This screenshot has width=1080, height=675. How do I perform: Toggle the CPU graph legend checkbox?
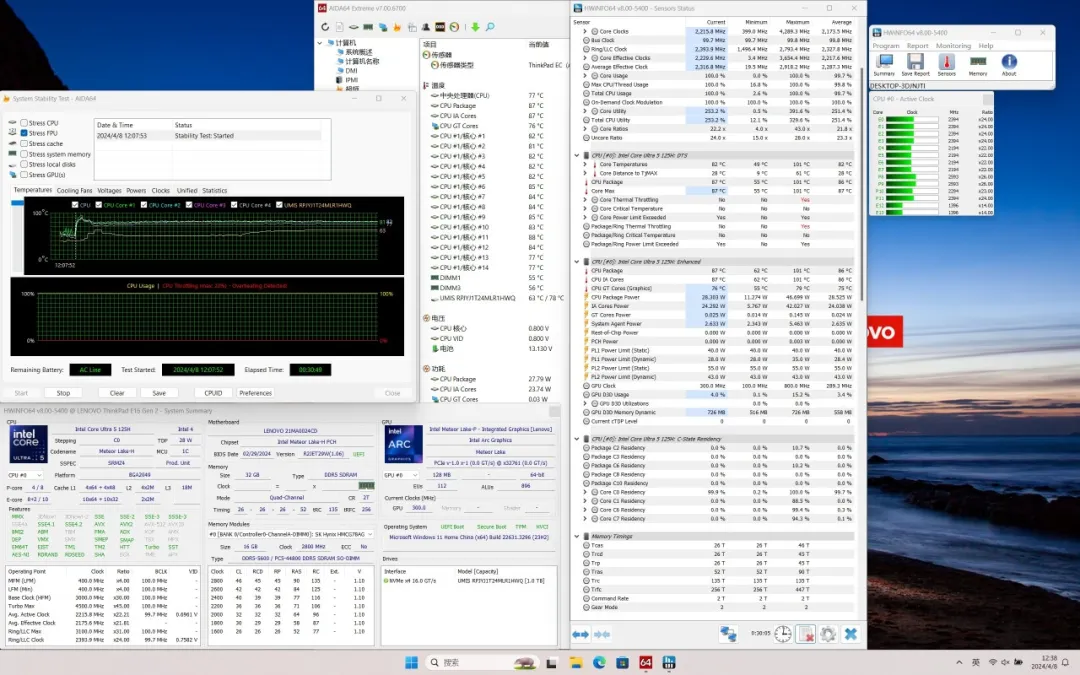75,205
